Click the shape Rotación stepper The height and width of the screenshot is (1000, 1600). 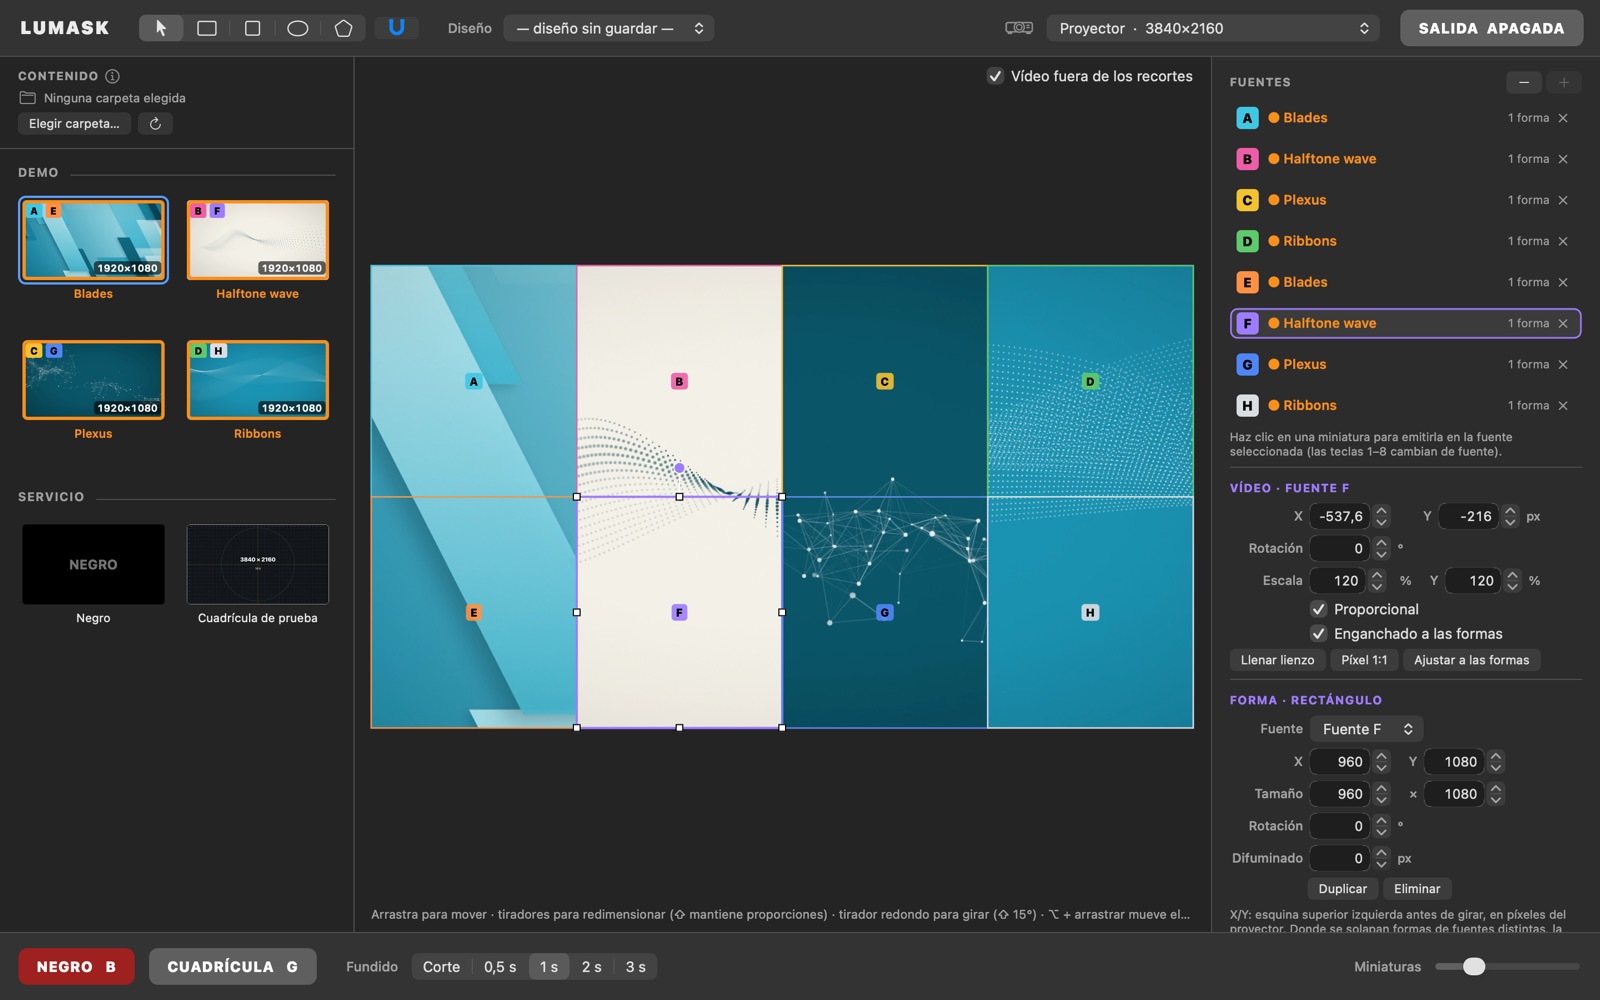[x=1381, y=826]
